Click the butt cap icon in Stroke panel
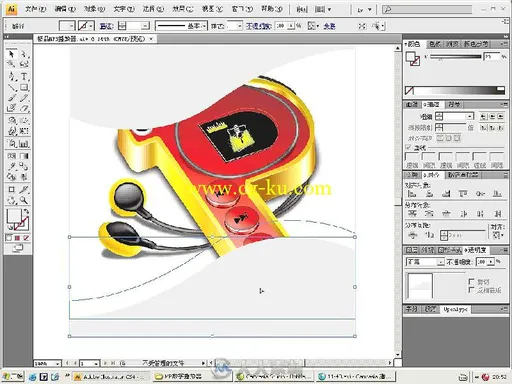Viewport: 512px width, 384px height. (x=483, y=116)
